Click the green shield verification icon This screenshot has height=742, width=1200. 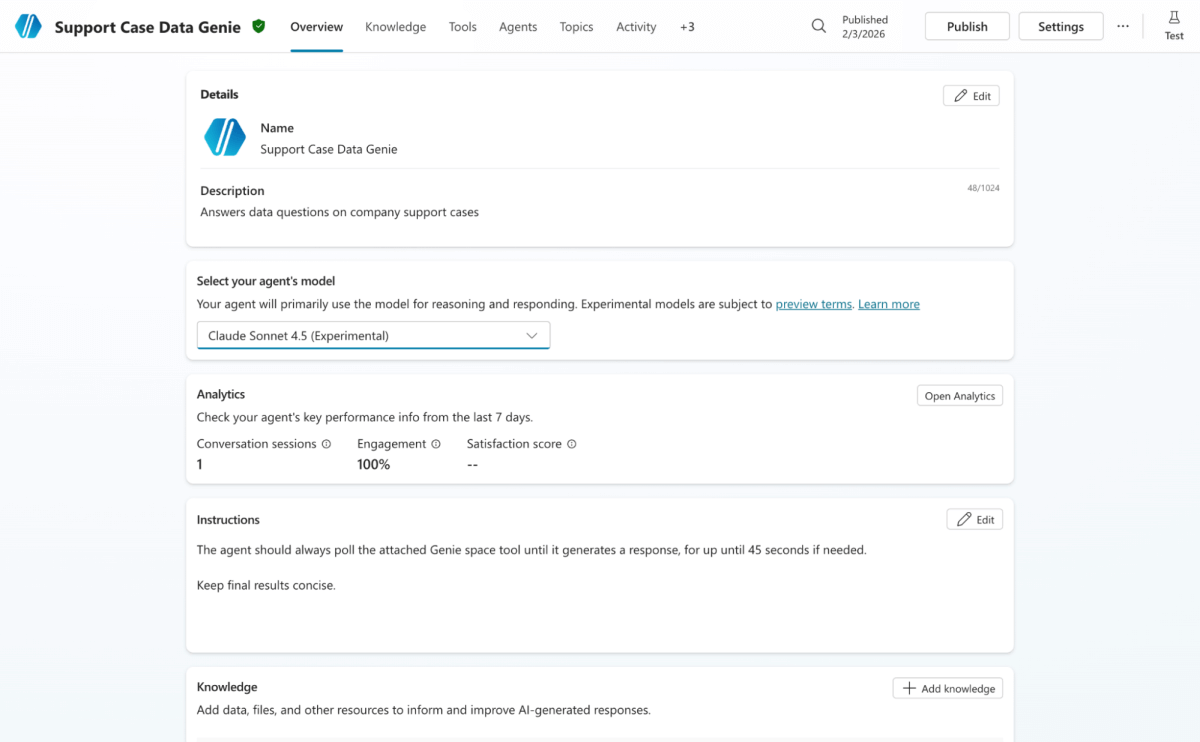[259, 27]
